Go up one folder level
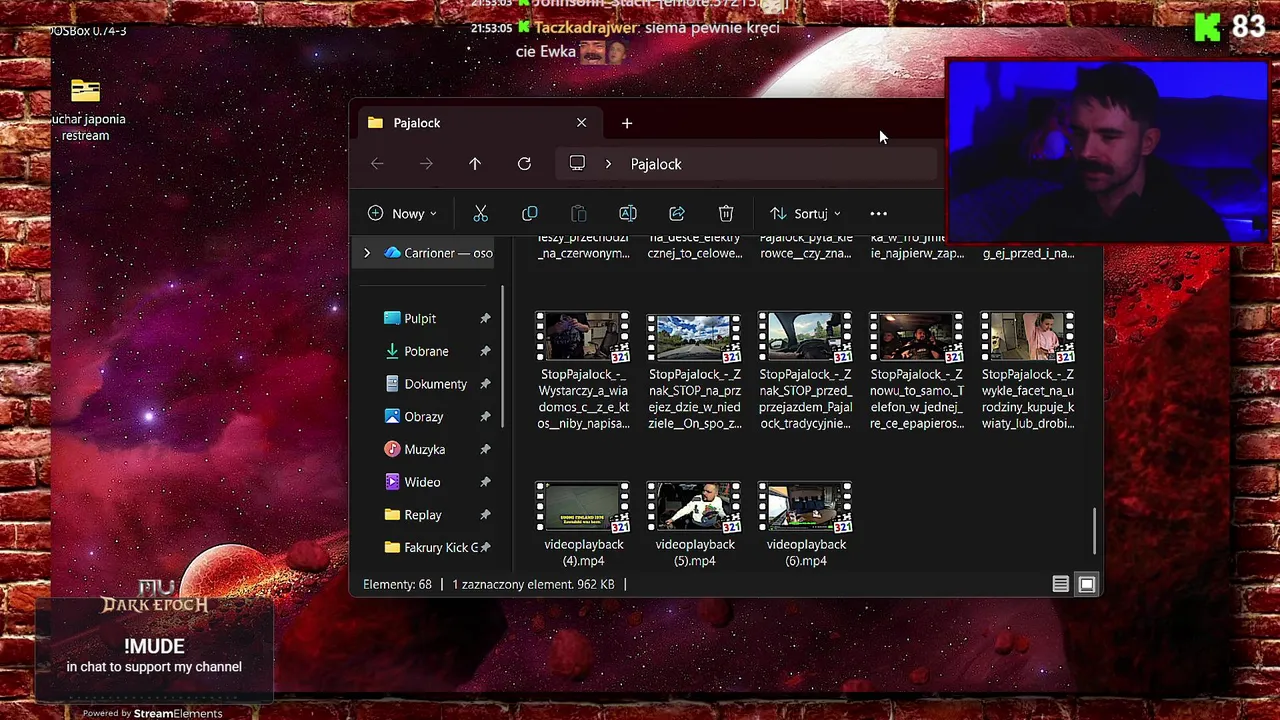Viewport: 1280px width, 720px height. (475, 164)
